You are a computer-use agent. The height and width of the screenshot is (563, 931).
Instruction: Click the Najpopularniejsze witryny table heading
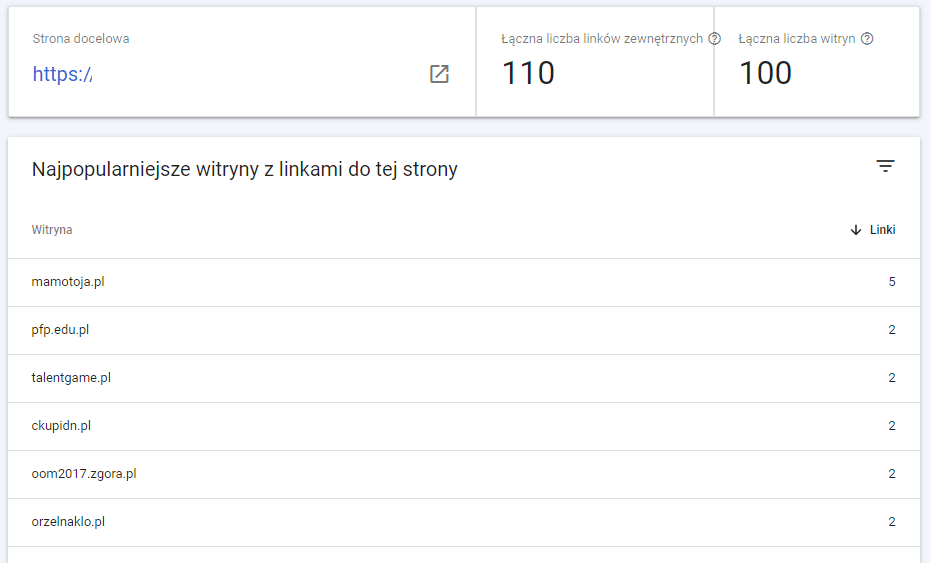tap(245, 169)
